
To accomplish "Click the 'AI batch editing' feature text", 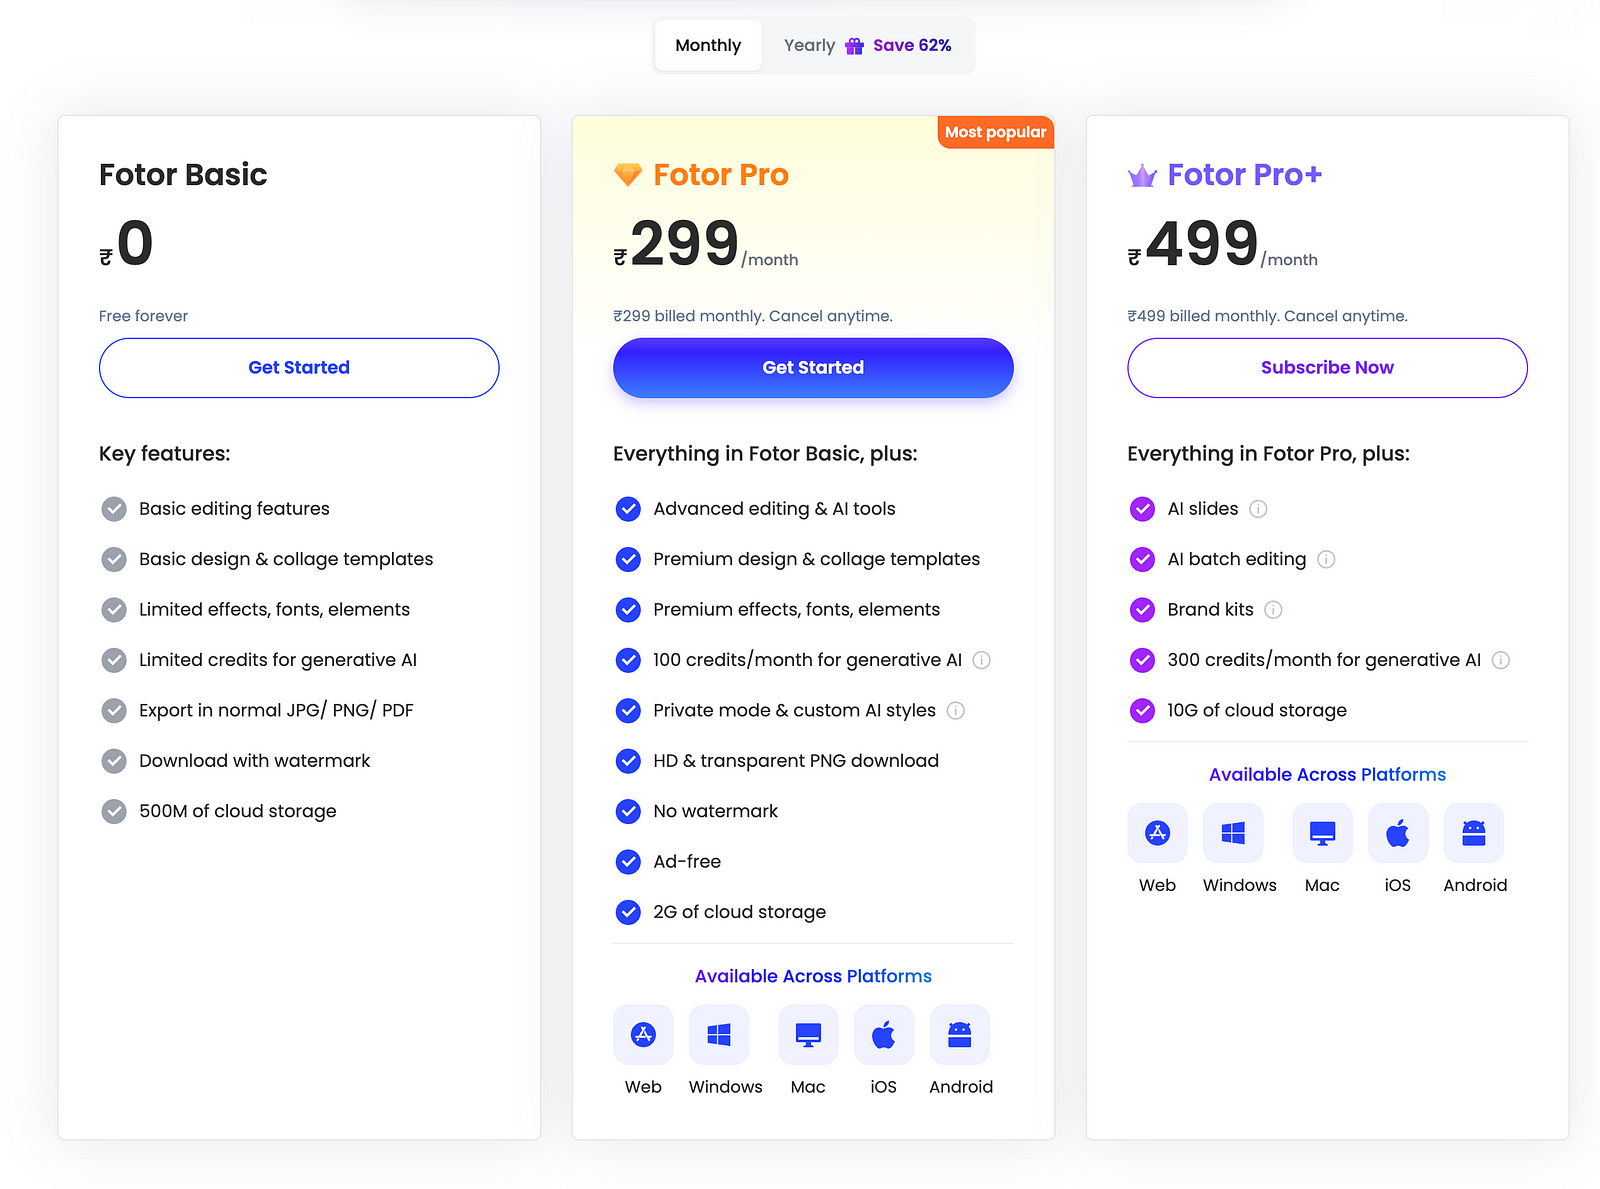I will pos(1237,559).
